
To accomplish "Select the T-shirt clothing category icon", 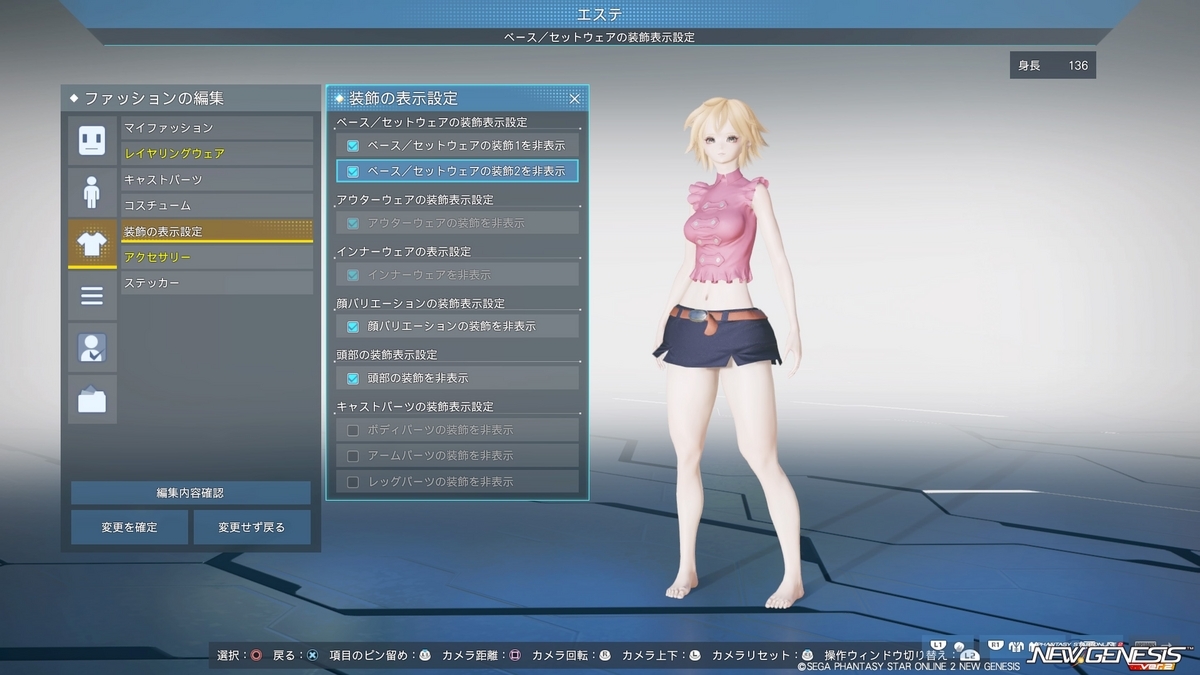I will pos(92,244).
